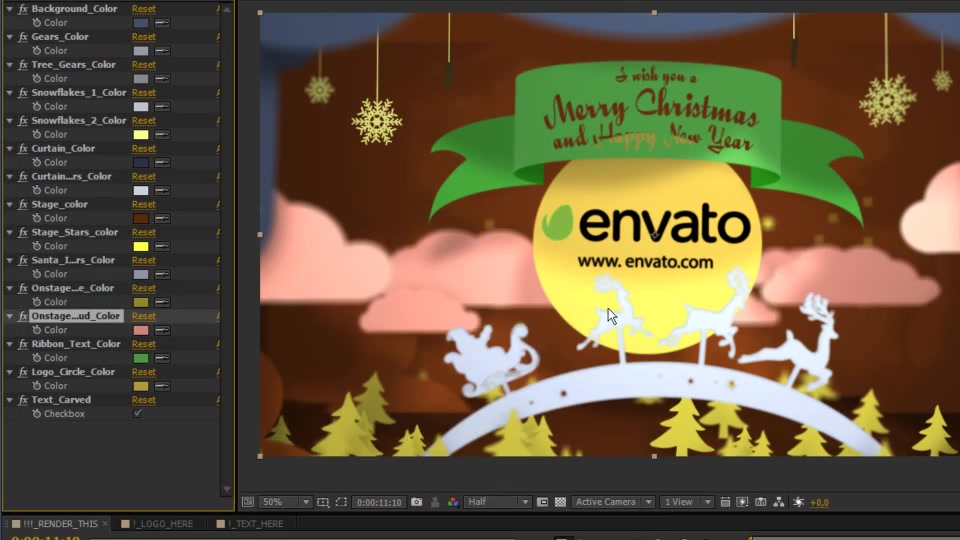Viewport: 960px width, 540px height.
Task: Click stopwatch for Background_Color Color
Action: click(37, 23)
